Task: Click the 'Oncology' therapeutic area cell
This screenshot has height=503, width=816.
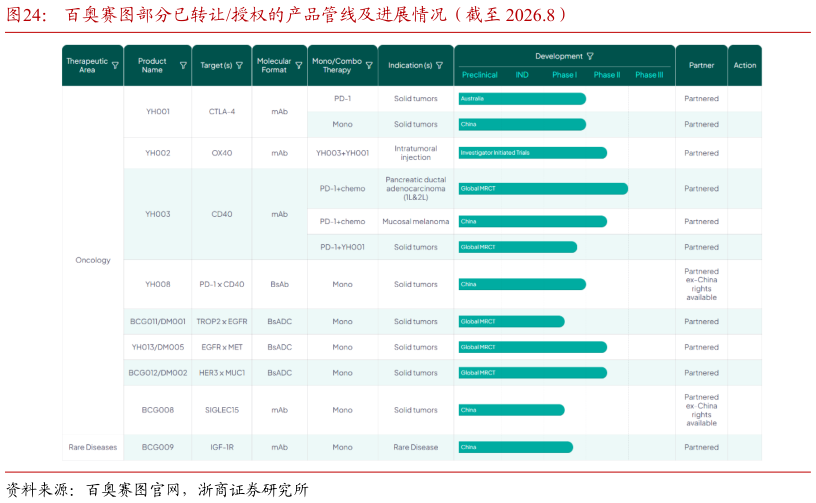Action: [x=93, y=260]
